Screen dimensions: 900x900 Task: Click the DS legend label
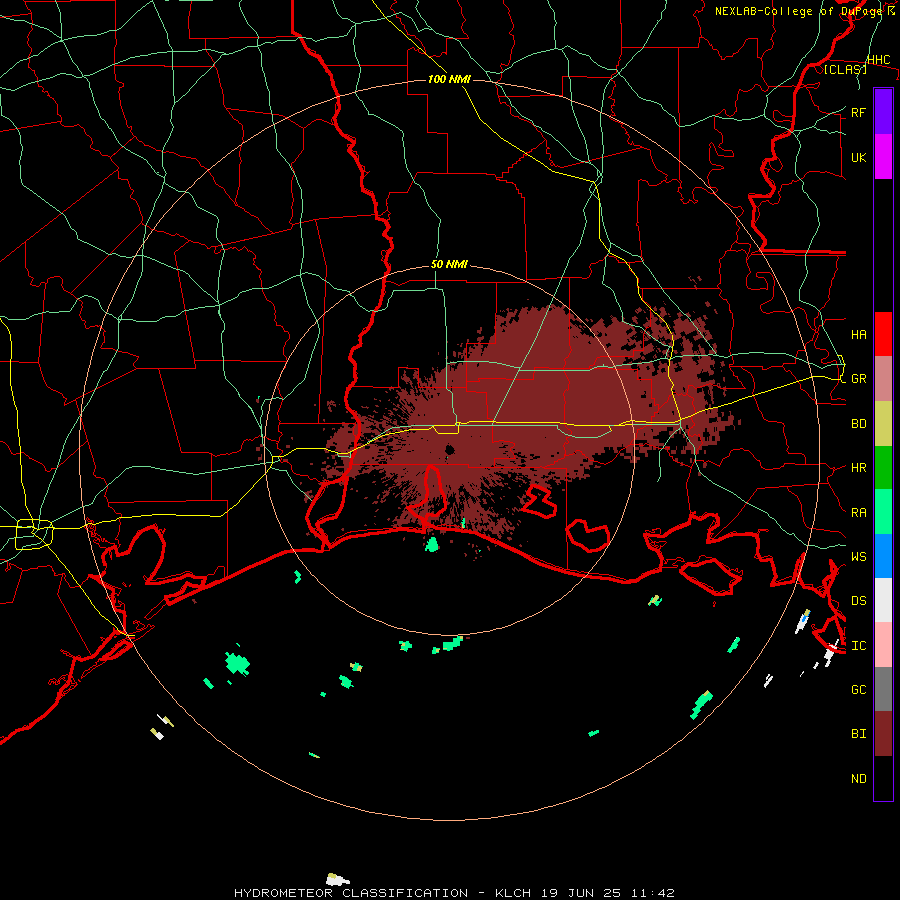[x=858, y=600]
